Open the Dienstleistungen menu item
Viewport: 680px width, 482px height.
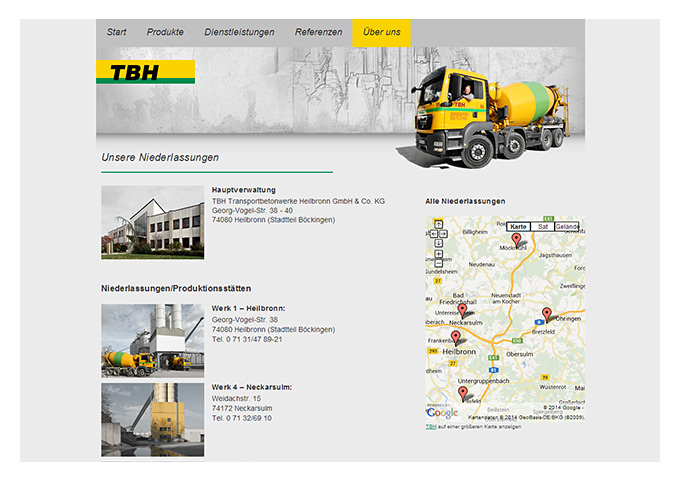pos(239,32)
